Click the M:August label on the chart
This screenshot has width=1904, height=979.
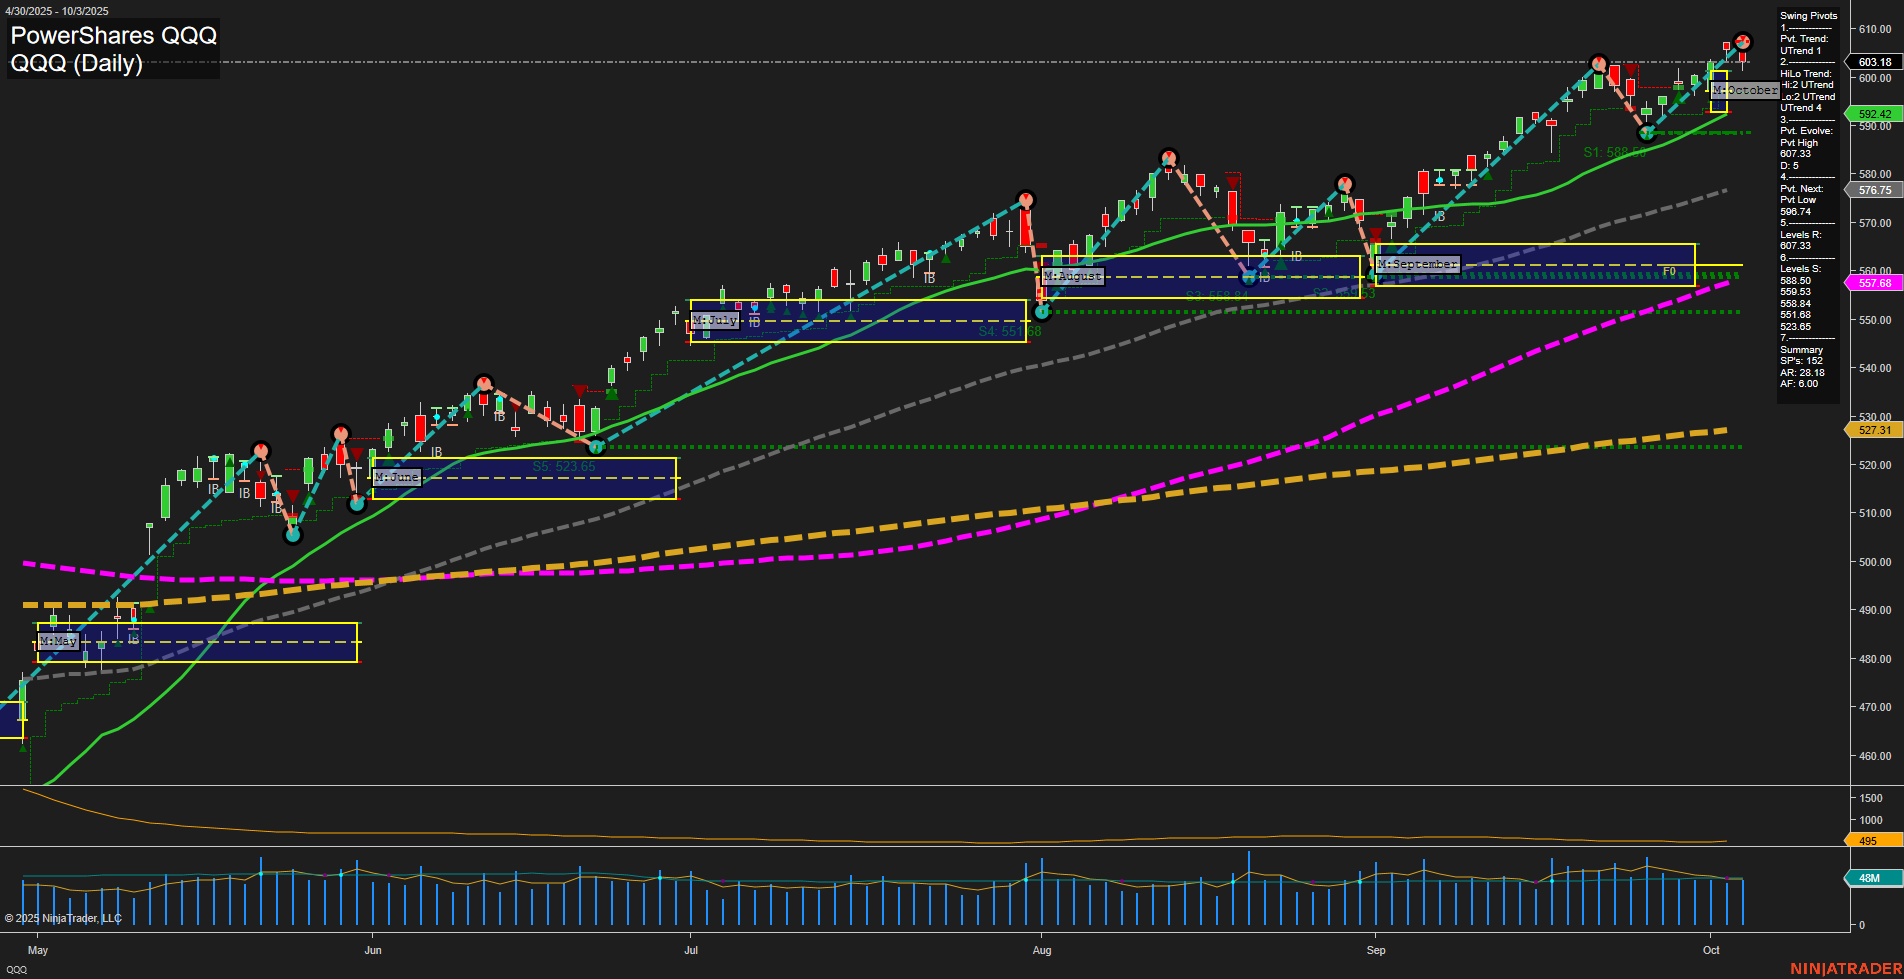click(1071, 275)
